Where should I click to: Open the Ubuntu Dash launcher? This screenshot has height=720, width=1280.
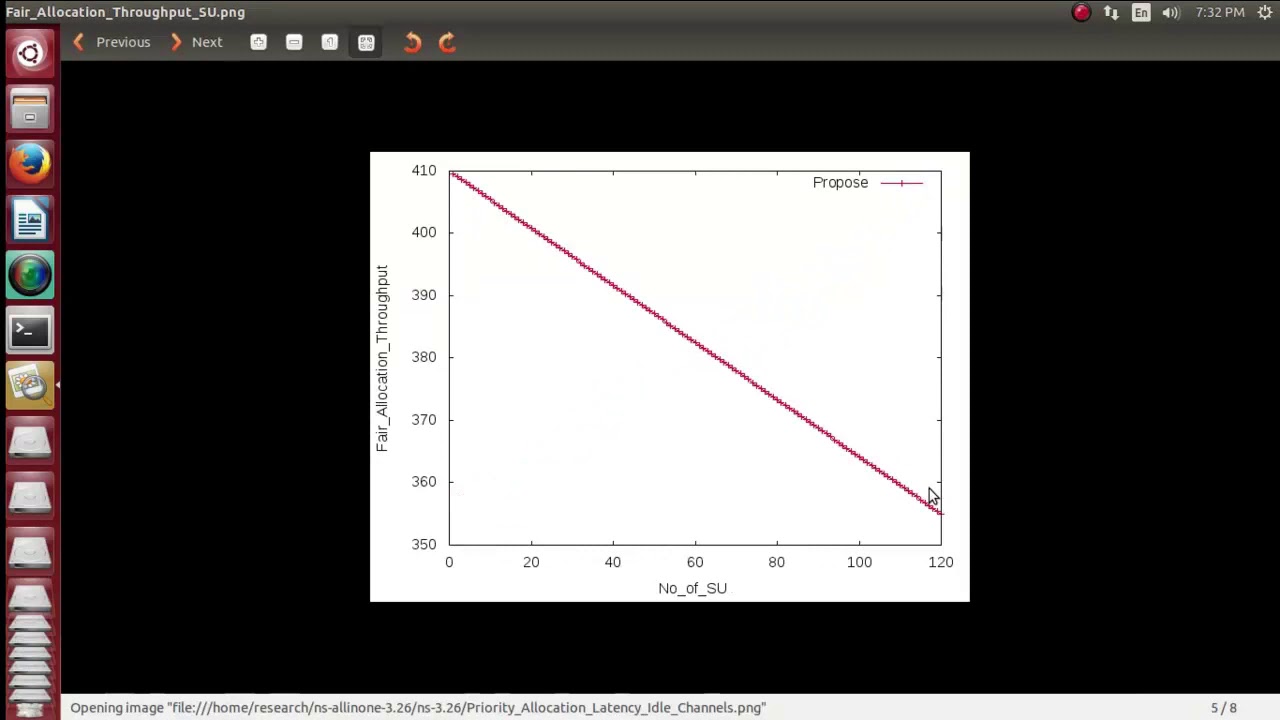click(30, 53)
